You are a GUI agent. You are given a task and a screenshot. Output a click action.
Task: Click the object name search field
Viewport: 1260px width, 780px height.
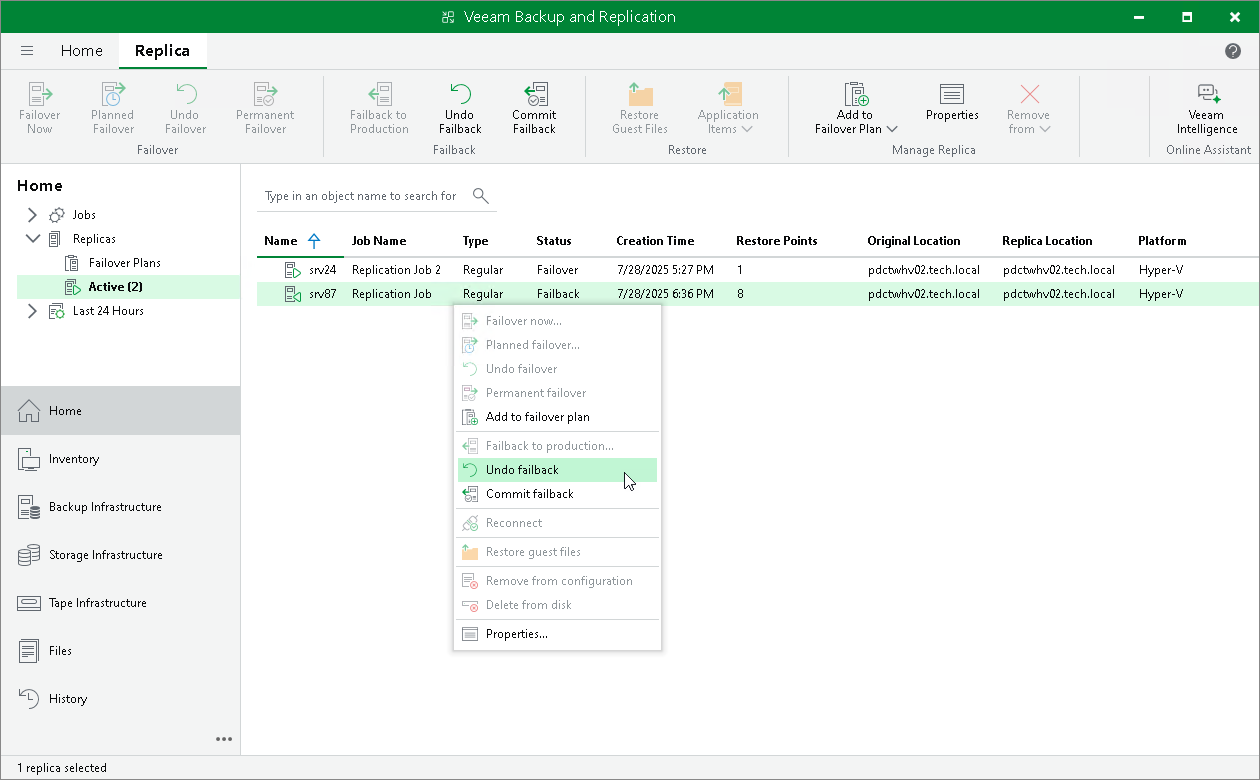[362, 196]
